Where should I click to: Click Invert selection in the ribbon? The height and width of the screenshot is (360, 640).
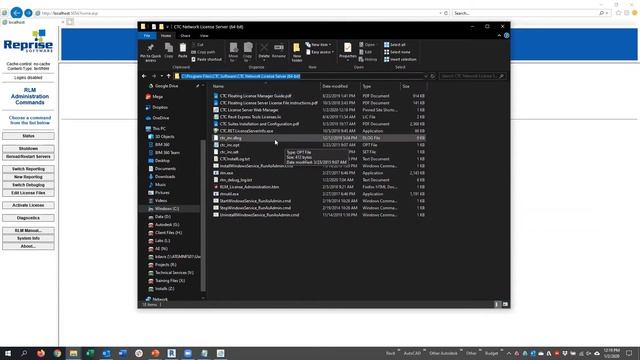click(x=400, y=59)
